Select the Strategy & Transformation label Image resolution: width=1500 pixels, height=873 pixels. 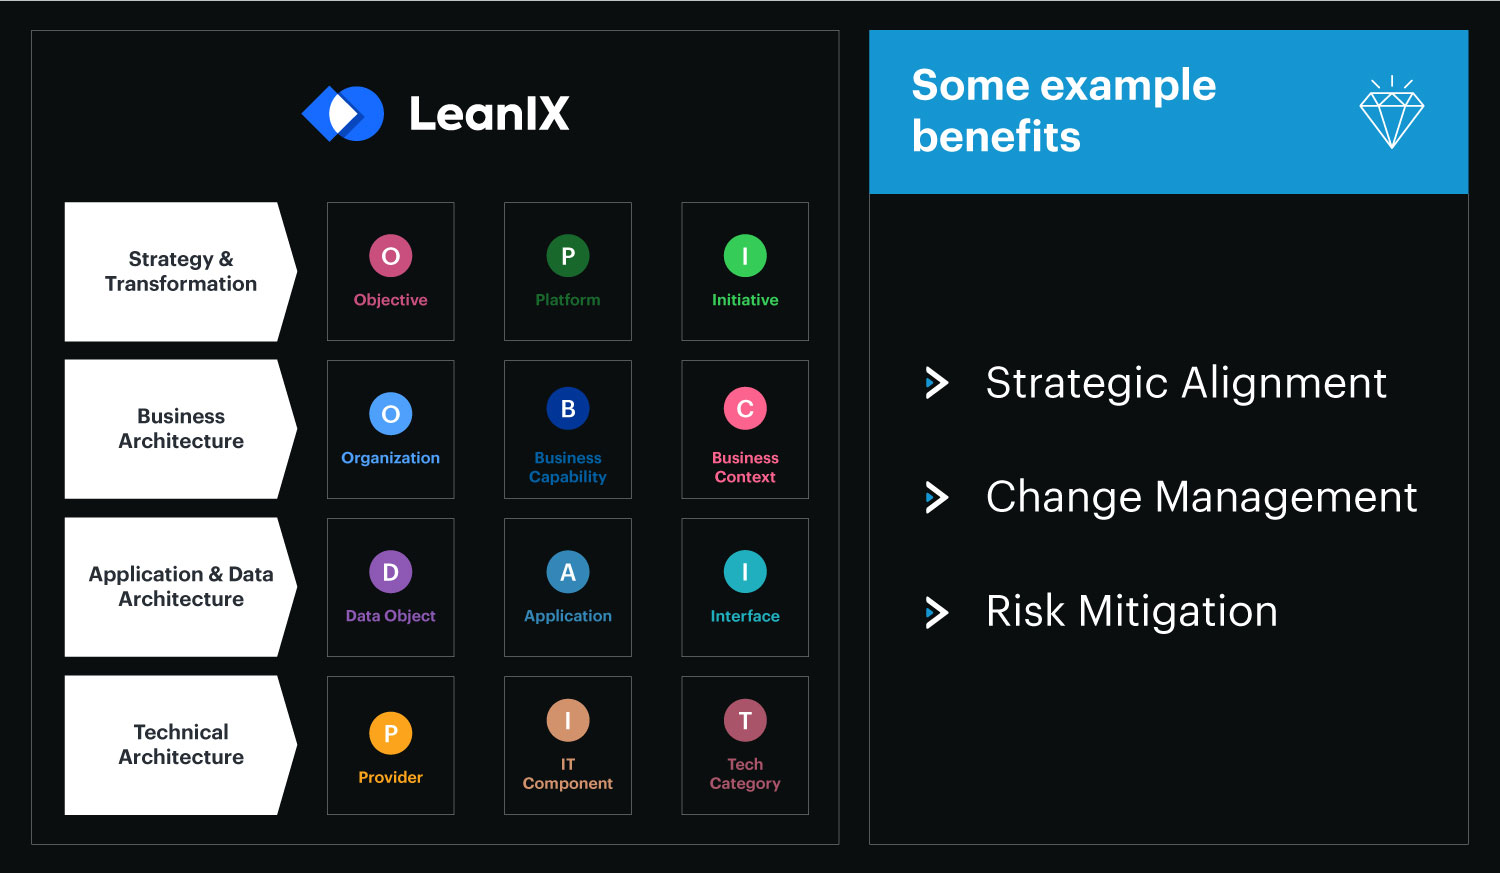181,271
